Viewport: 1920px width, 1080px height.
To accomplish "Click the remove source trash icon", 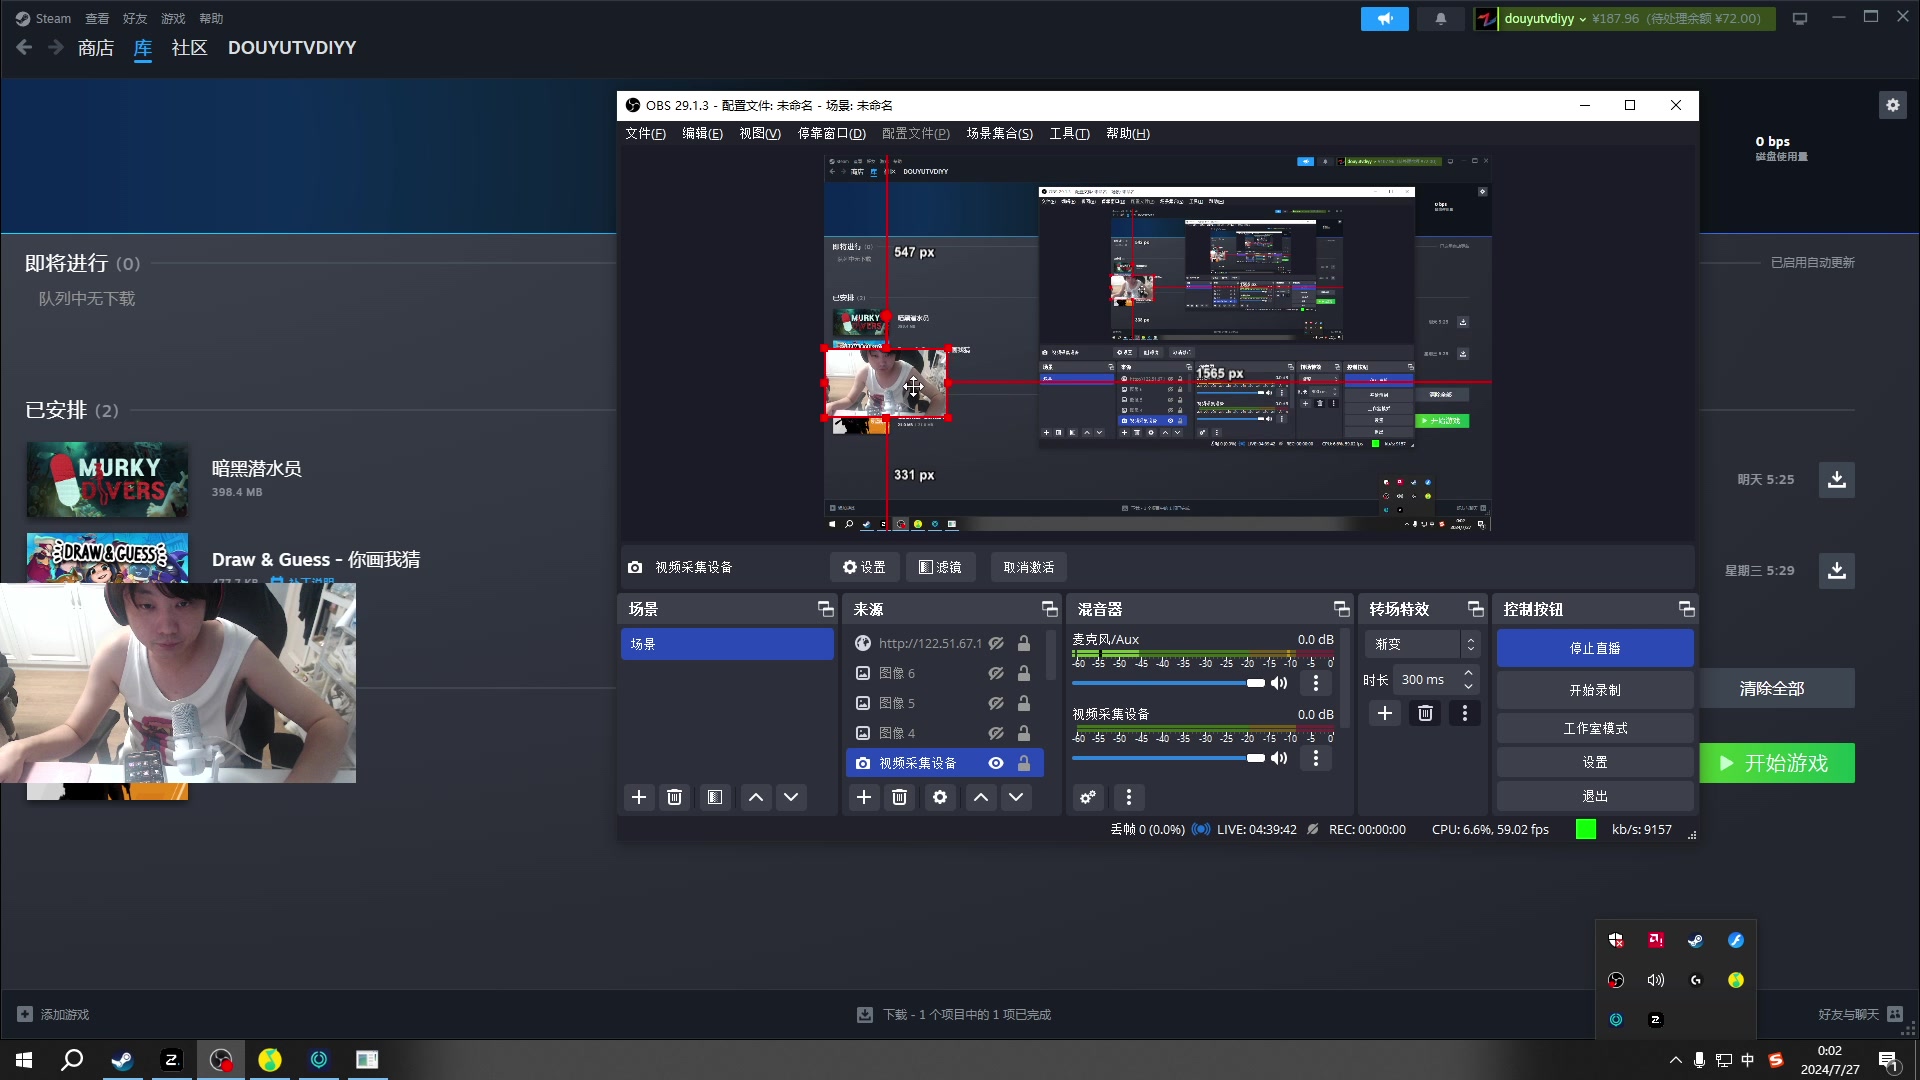I will tap(899, 797).
